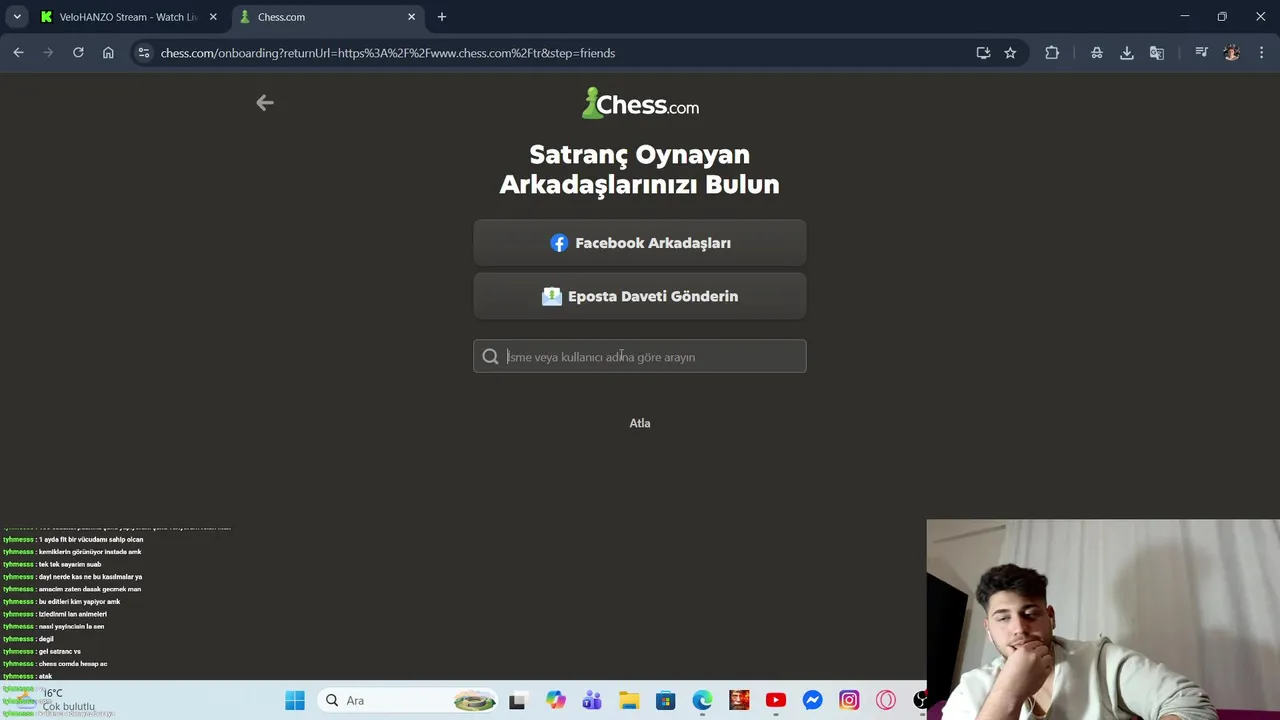Go to browser home page

coord(108,53)
